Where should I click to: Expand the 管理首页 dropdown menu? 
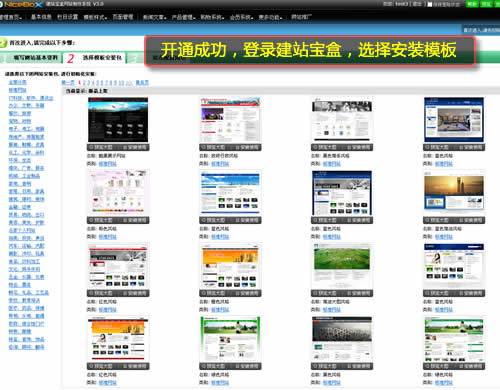11,17
